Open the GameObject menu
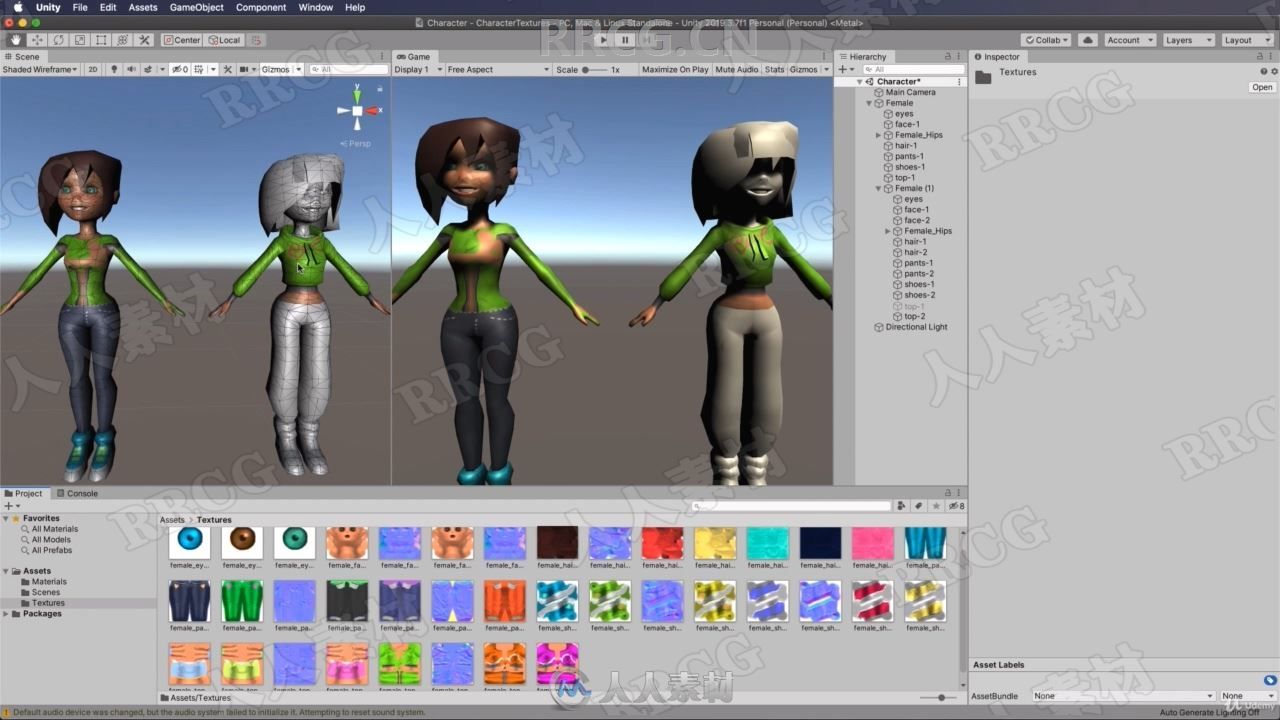Image resolution: width=1280 pixels, height=720 pixels. (x=196, y=7)
